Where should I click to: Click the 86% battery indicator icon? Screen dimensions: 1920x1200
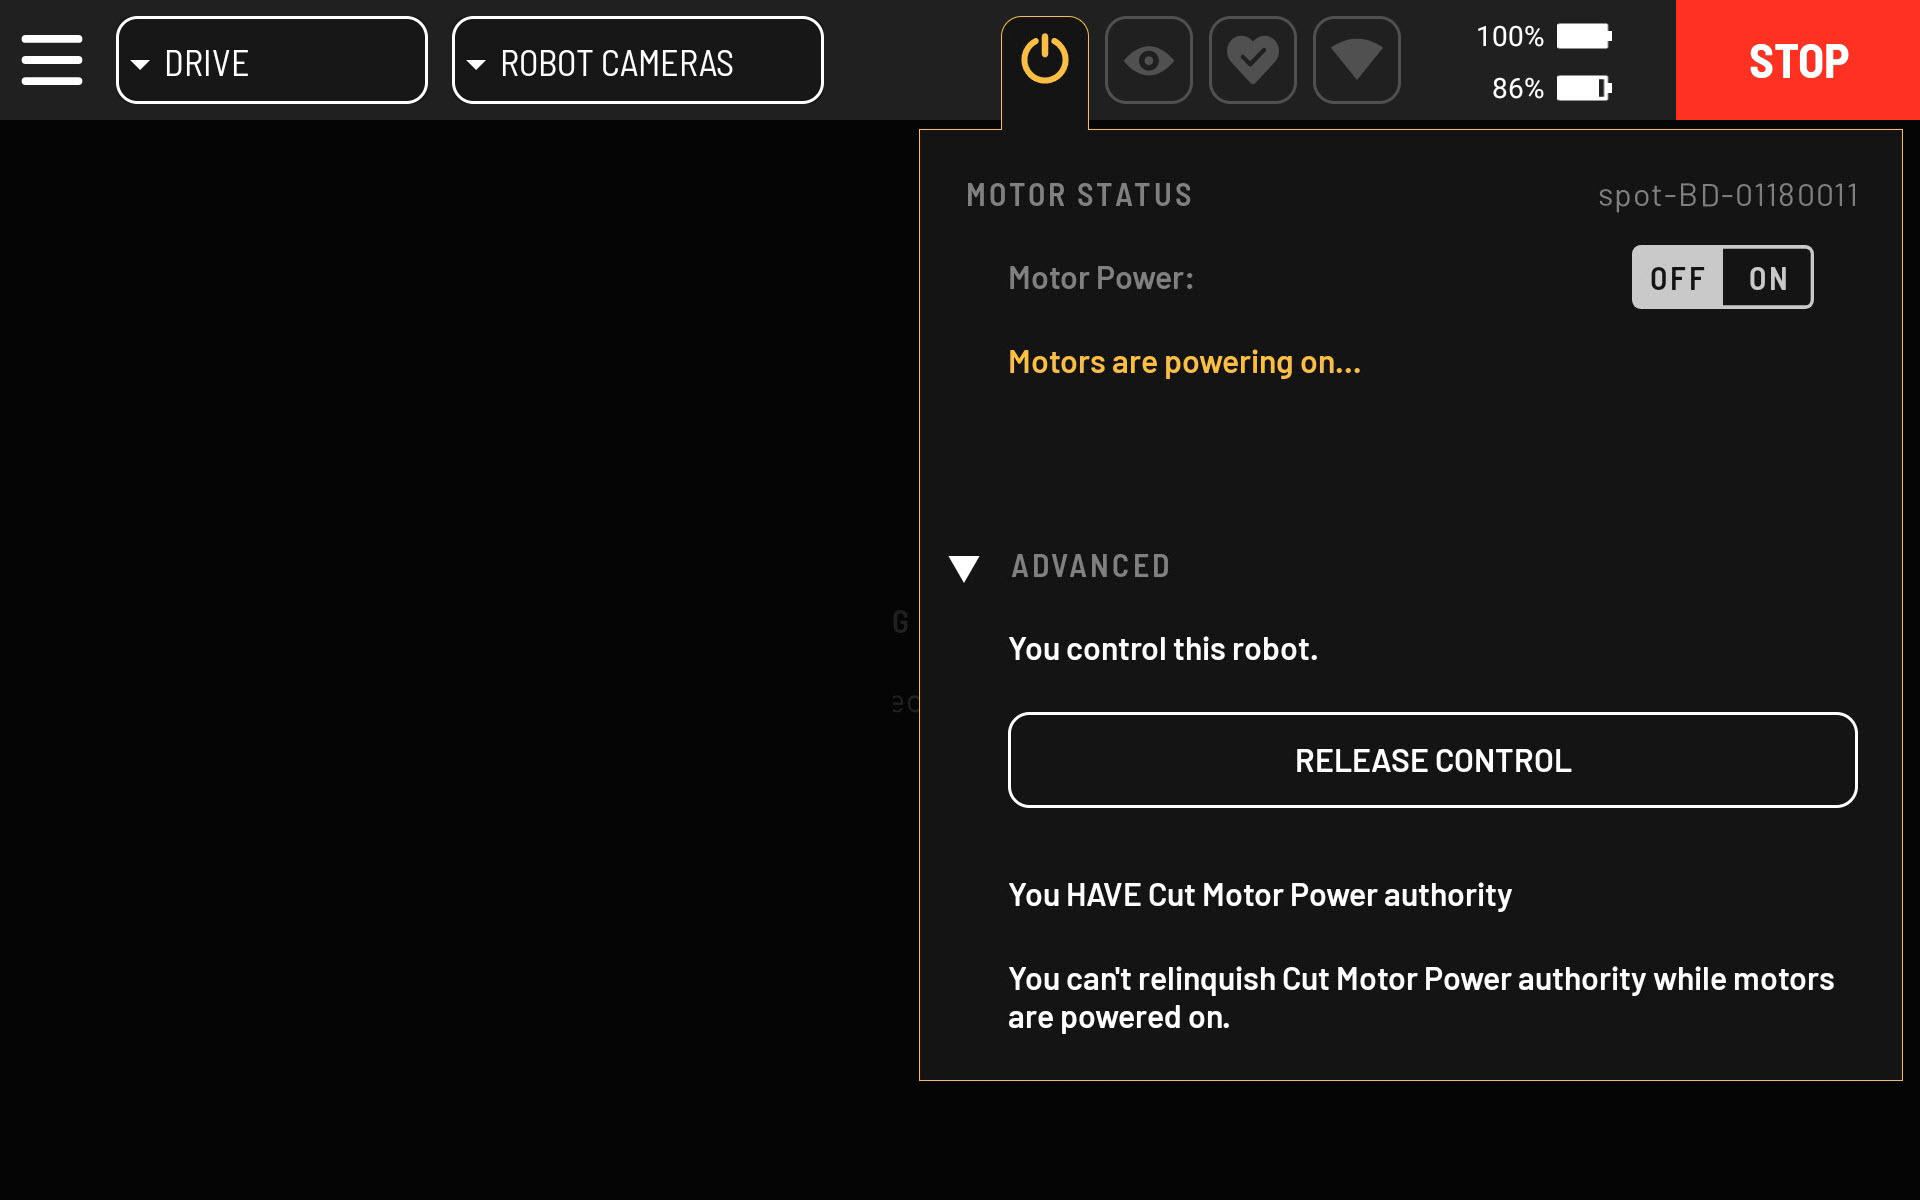click(x=1584, y=88)
